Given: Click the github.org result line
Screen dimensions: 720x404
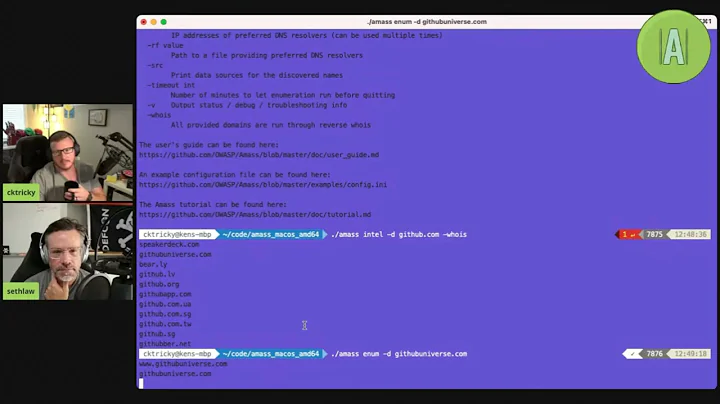Looking at the screenshot, I should [x=159, y=284].
